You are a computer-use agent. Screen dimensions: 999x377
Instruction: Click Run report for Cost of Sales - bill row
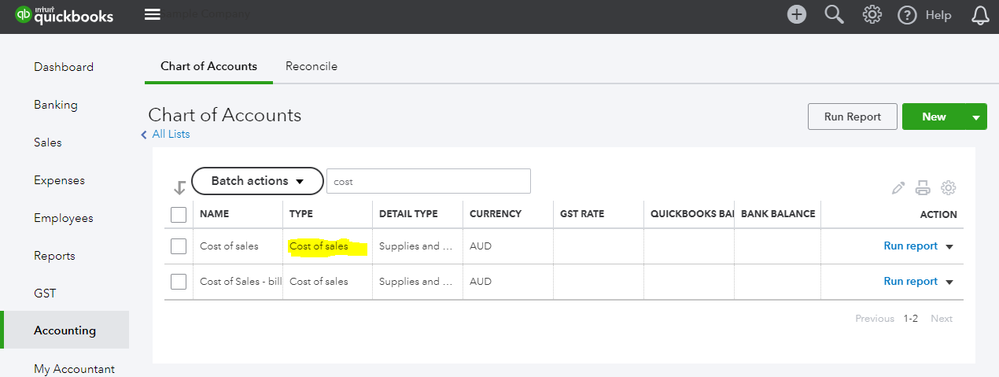click(910, 281)
